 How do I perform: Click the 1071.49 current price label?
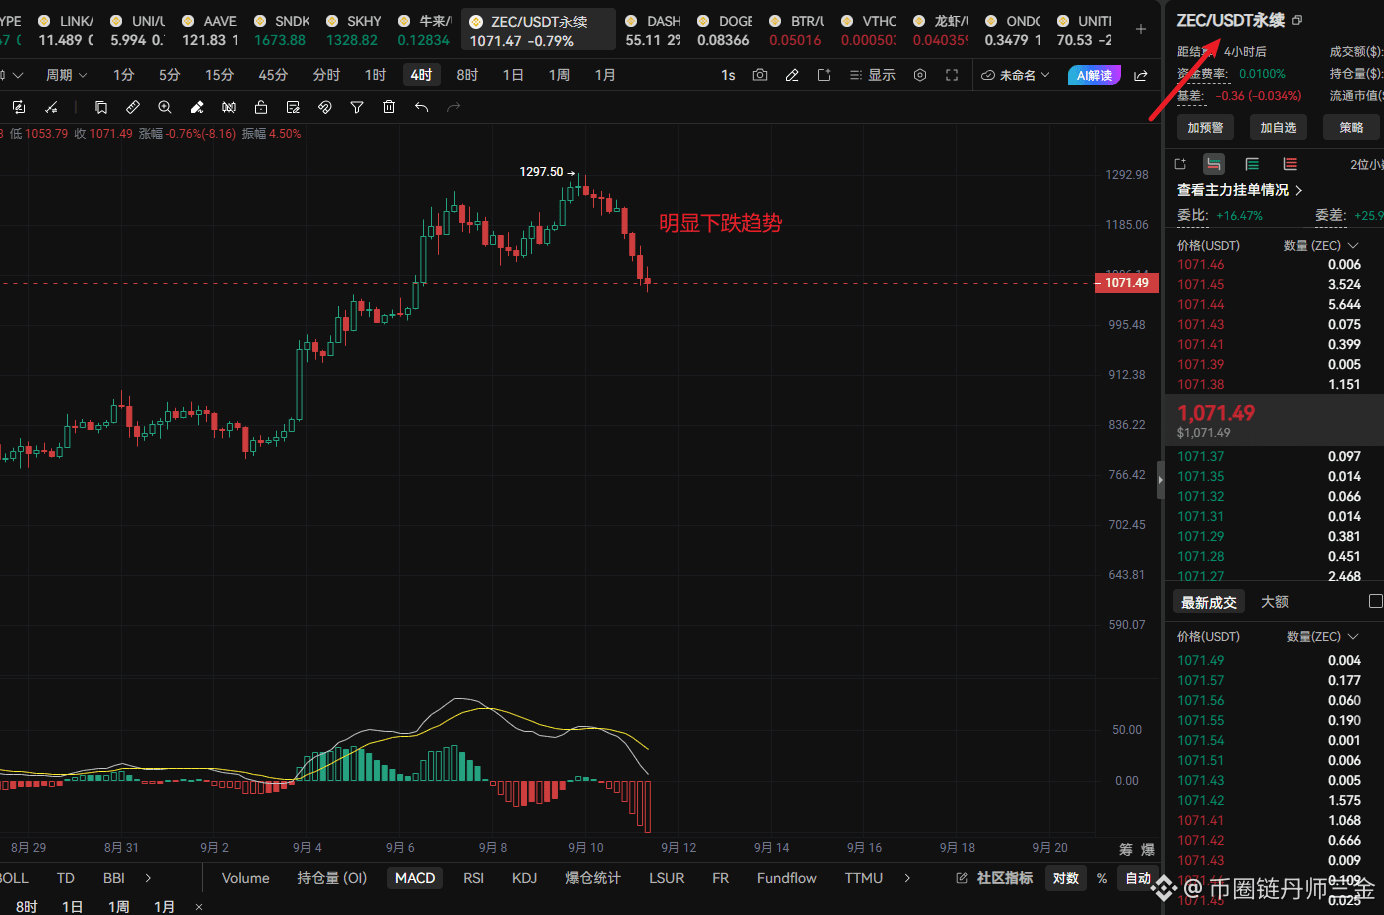pos(1126,283)
